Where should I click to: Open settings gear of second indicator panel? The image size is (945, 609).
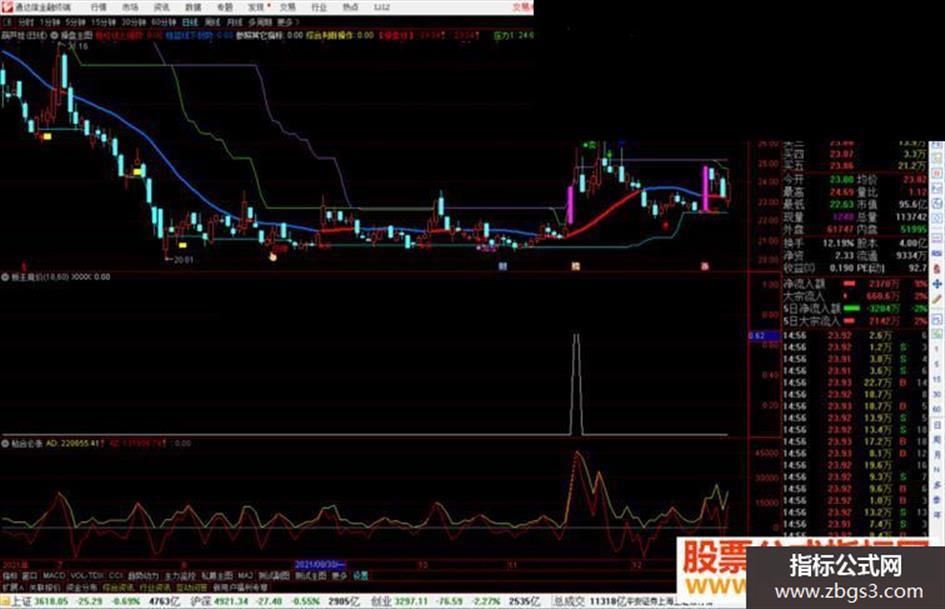point(5,277)
